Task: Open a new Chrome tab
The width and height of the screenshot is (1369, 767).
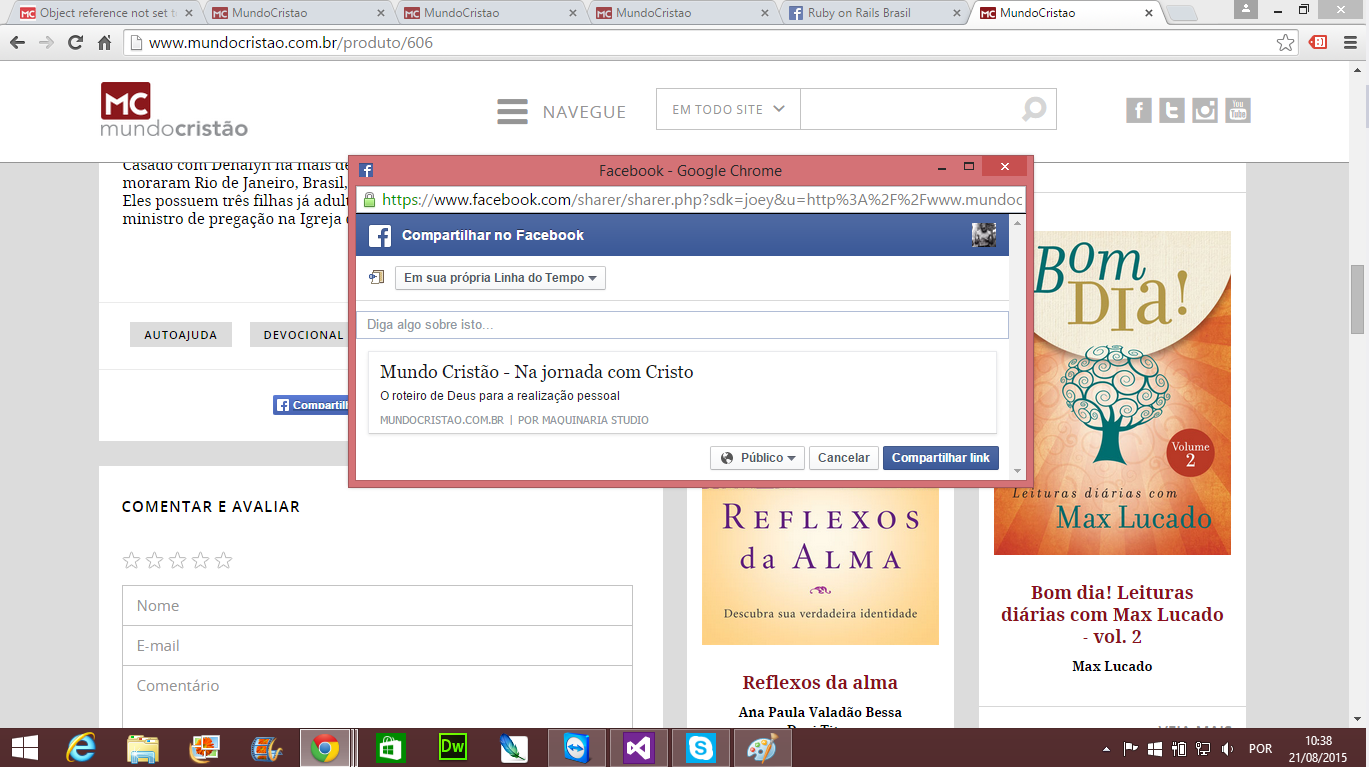Action: (x=1181, y=14)
